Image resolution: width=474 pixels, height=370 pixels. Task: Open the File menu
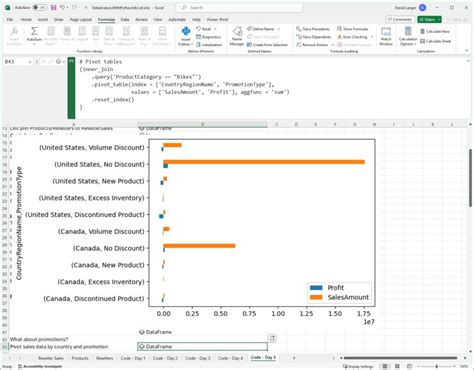coord(10,20)
